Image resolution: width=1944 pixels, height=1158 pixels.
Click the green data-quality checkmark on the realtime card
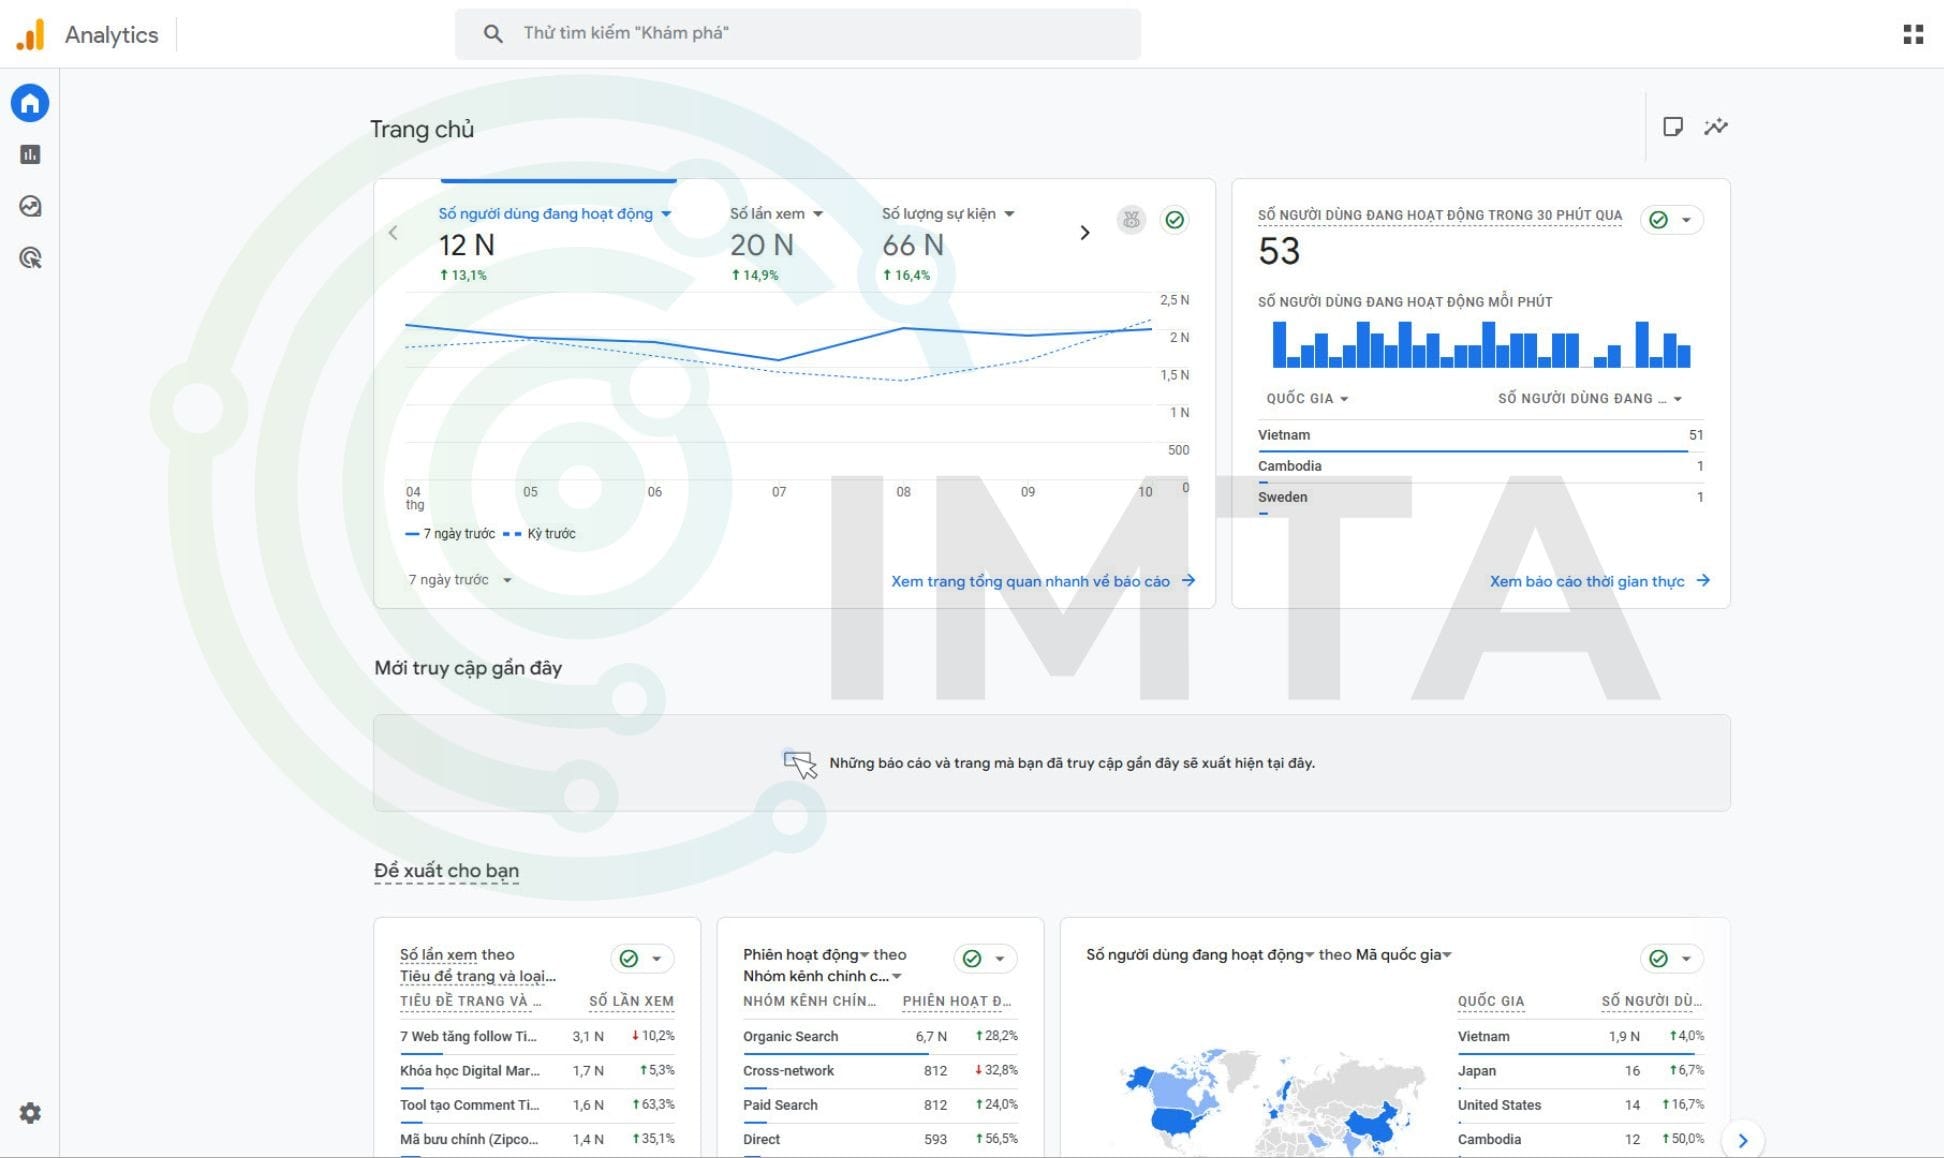coord(1659,219)
